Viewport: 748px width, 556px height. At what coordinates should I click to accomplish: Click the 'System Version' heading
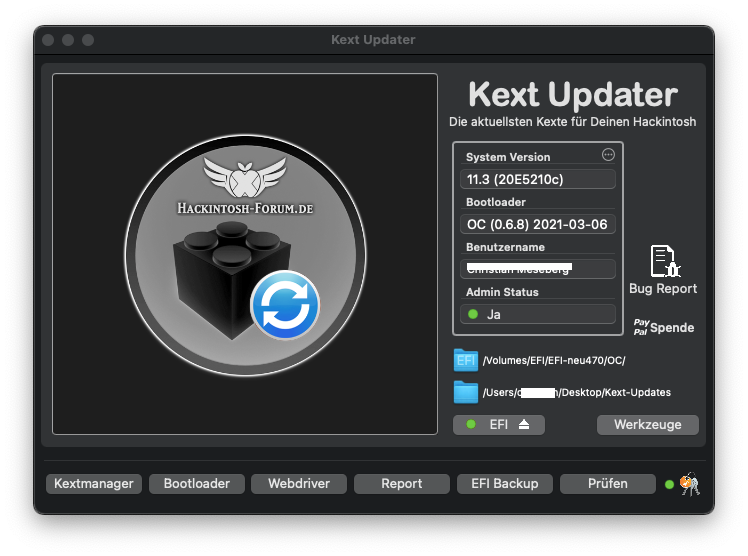coord(508,157)
